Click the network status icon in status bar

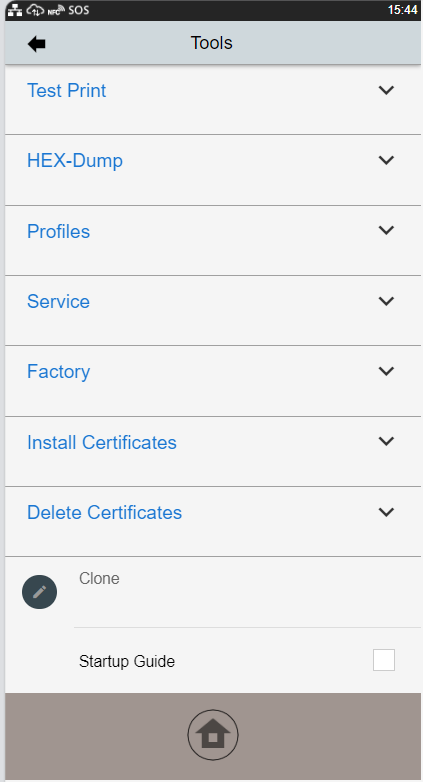(14, 9)
